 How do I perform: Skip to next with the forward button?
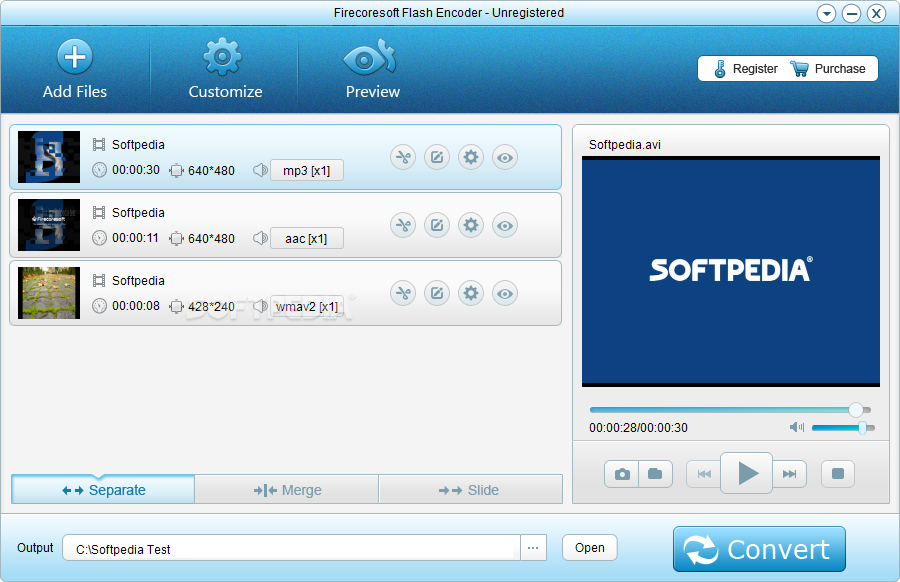tap(789, 474)
